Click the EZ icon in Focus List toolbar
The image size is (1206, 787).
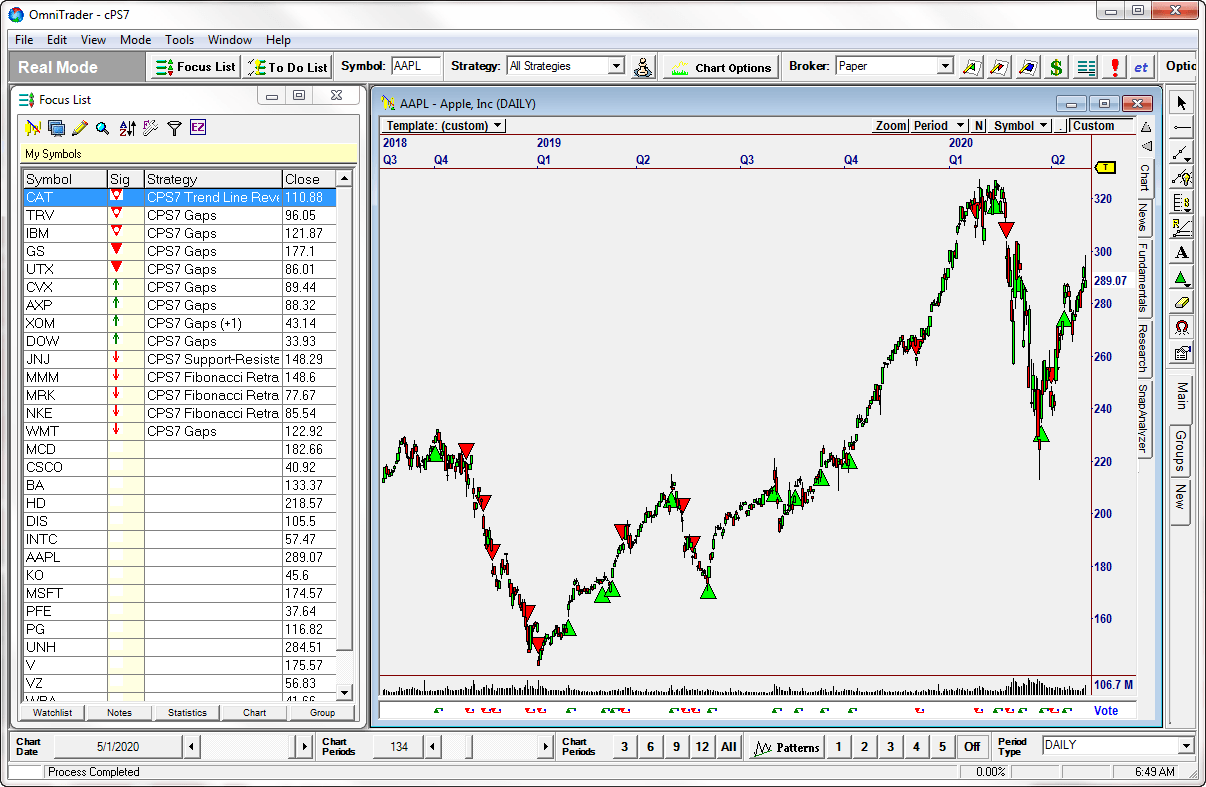click(198, 128)
